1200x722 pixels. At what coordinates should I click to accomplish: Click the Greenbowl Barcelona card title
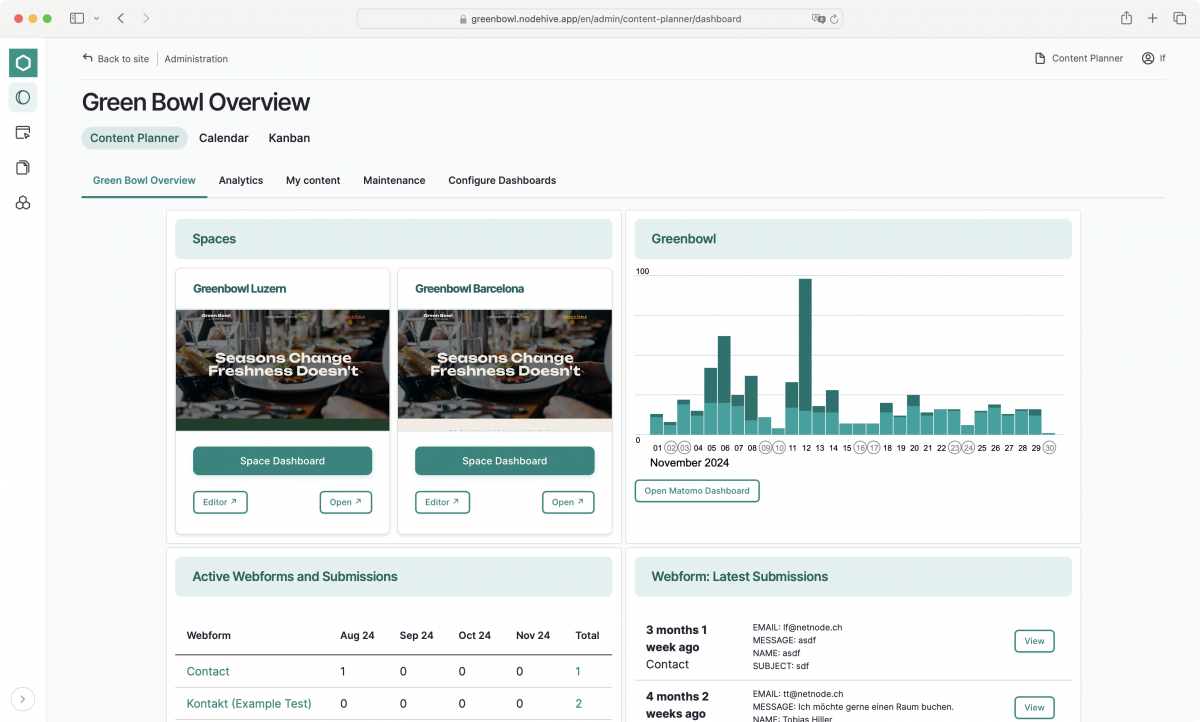coord(470,289)
